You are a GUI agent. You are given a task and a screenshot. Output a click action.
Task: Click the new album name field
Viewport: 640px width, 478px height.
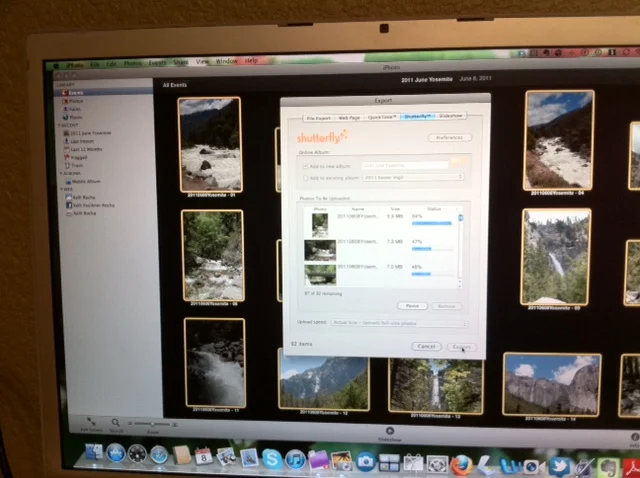coord(405,166)
